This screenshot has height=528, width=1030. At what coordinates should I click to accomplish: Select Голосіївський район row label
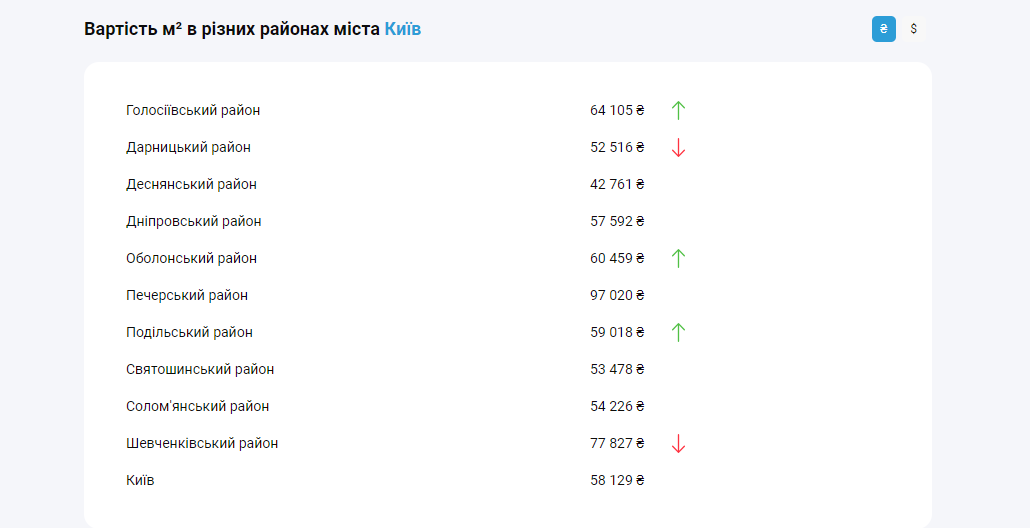(x=193, y=110)
